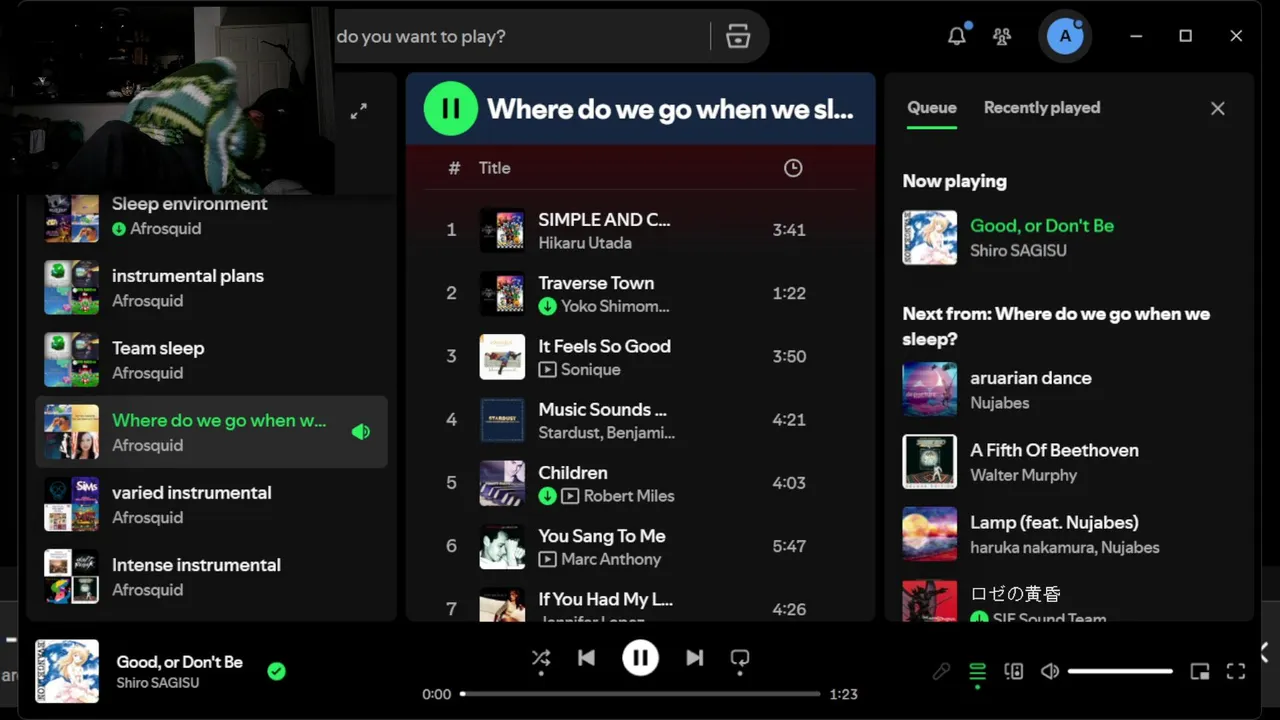Click the song progress bar
This screenshot has width=1280, height=720.
(x=640, y=693)
